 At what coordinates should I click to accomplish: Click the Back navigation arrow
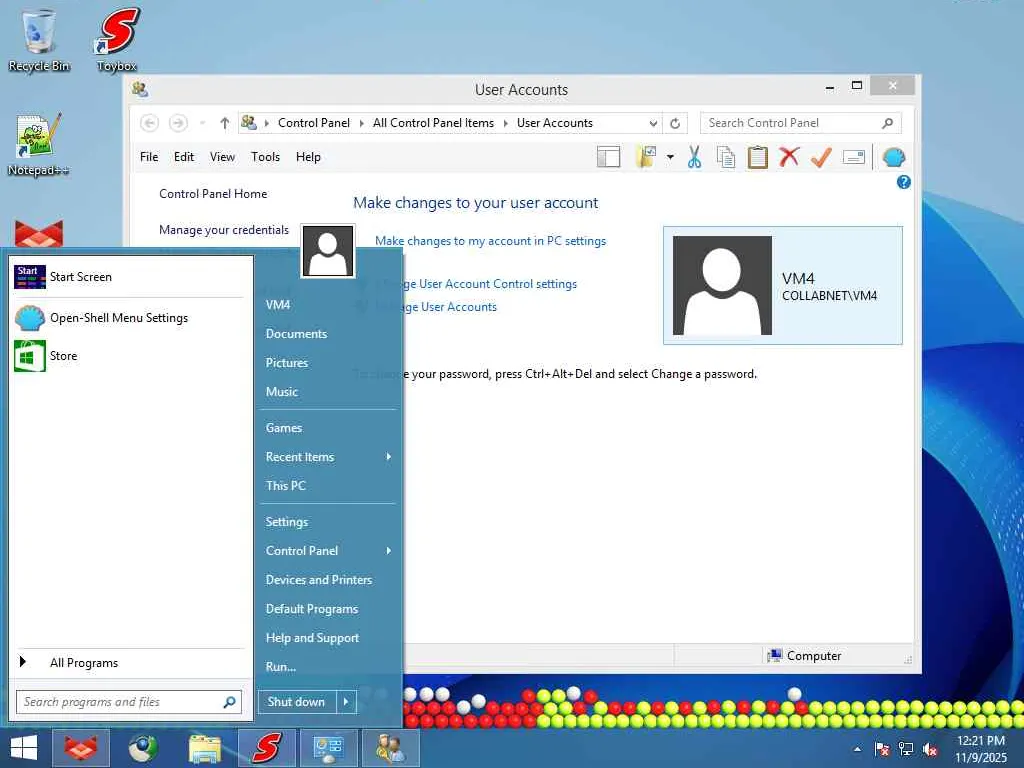(150, 123)
